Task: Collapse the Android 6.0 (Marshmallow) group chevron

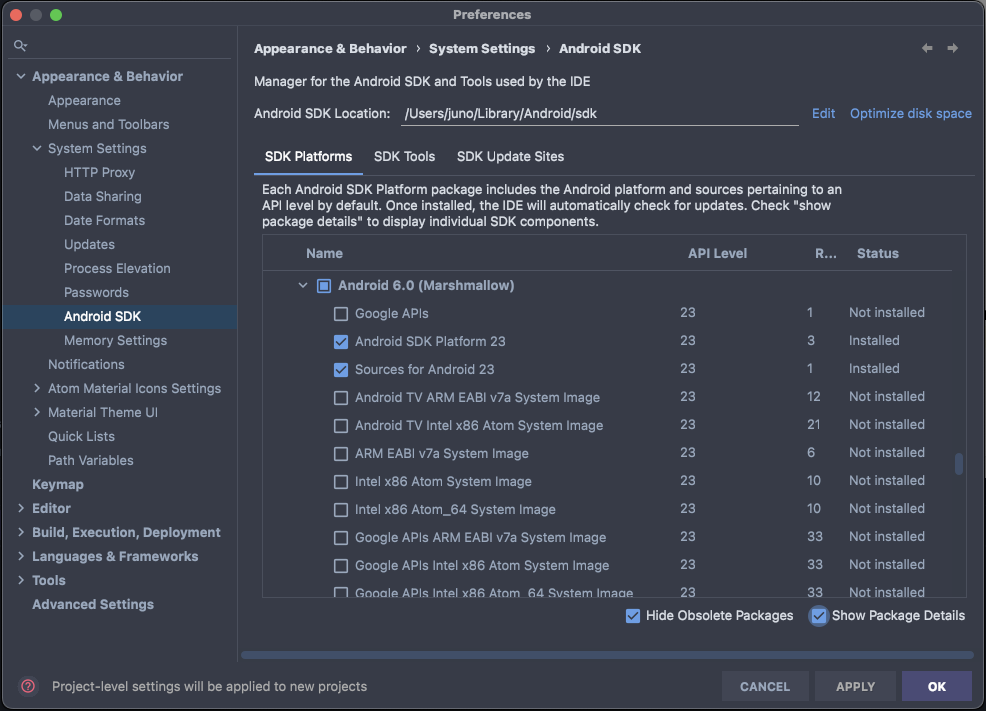Action: point(303,285)
